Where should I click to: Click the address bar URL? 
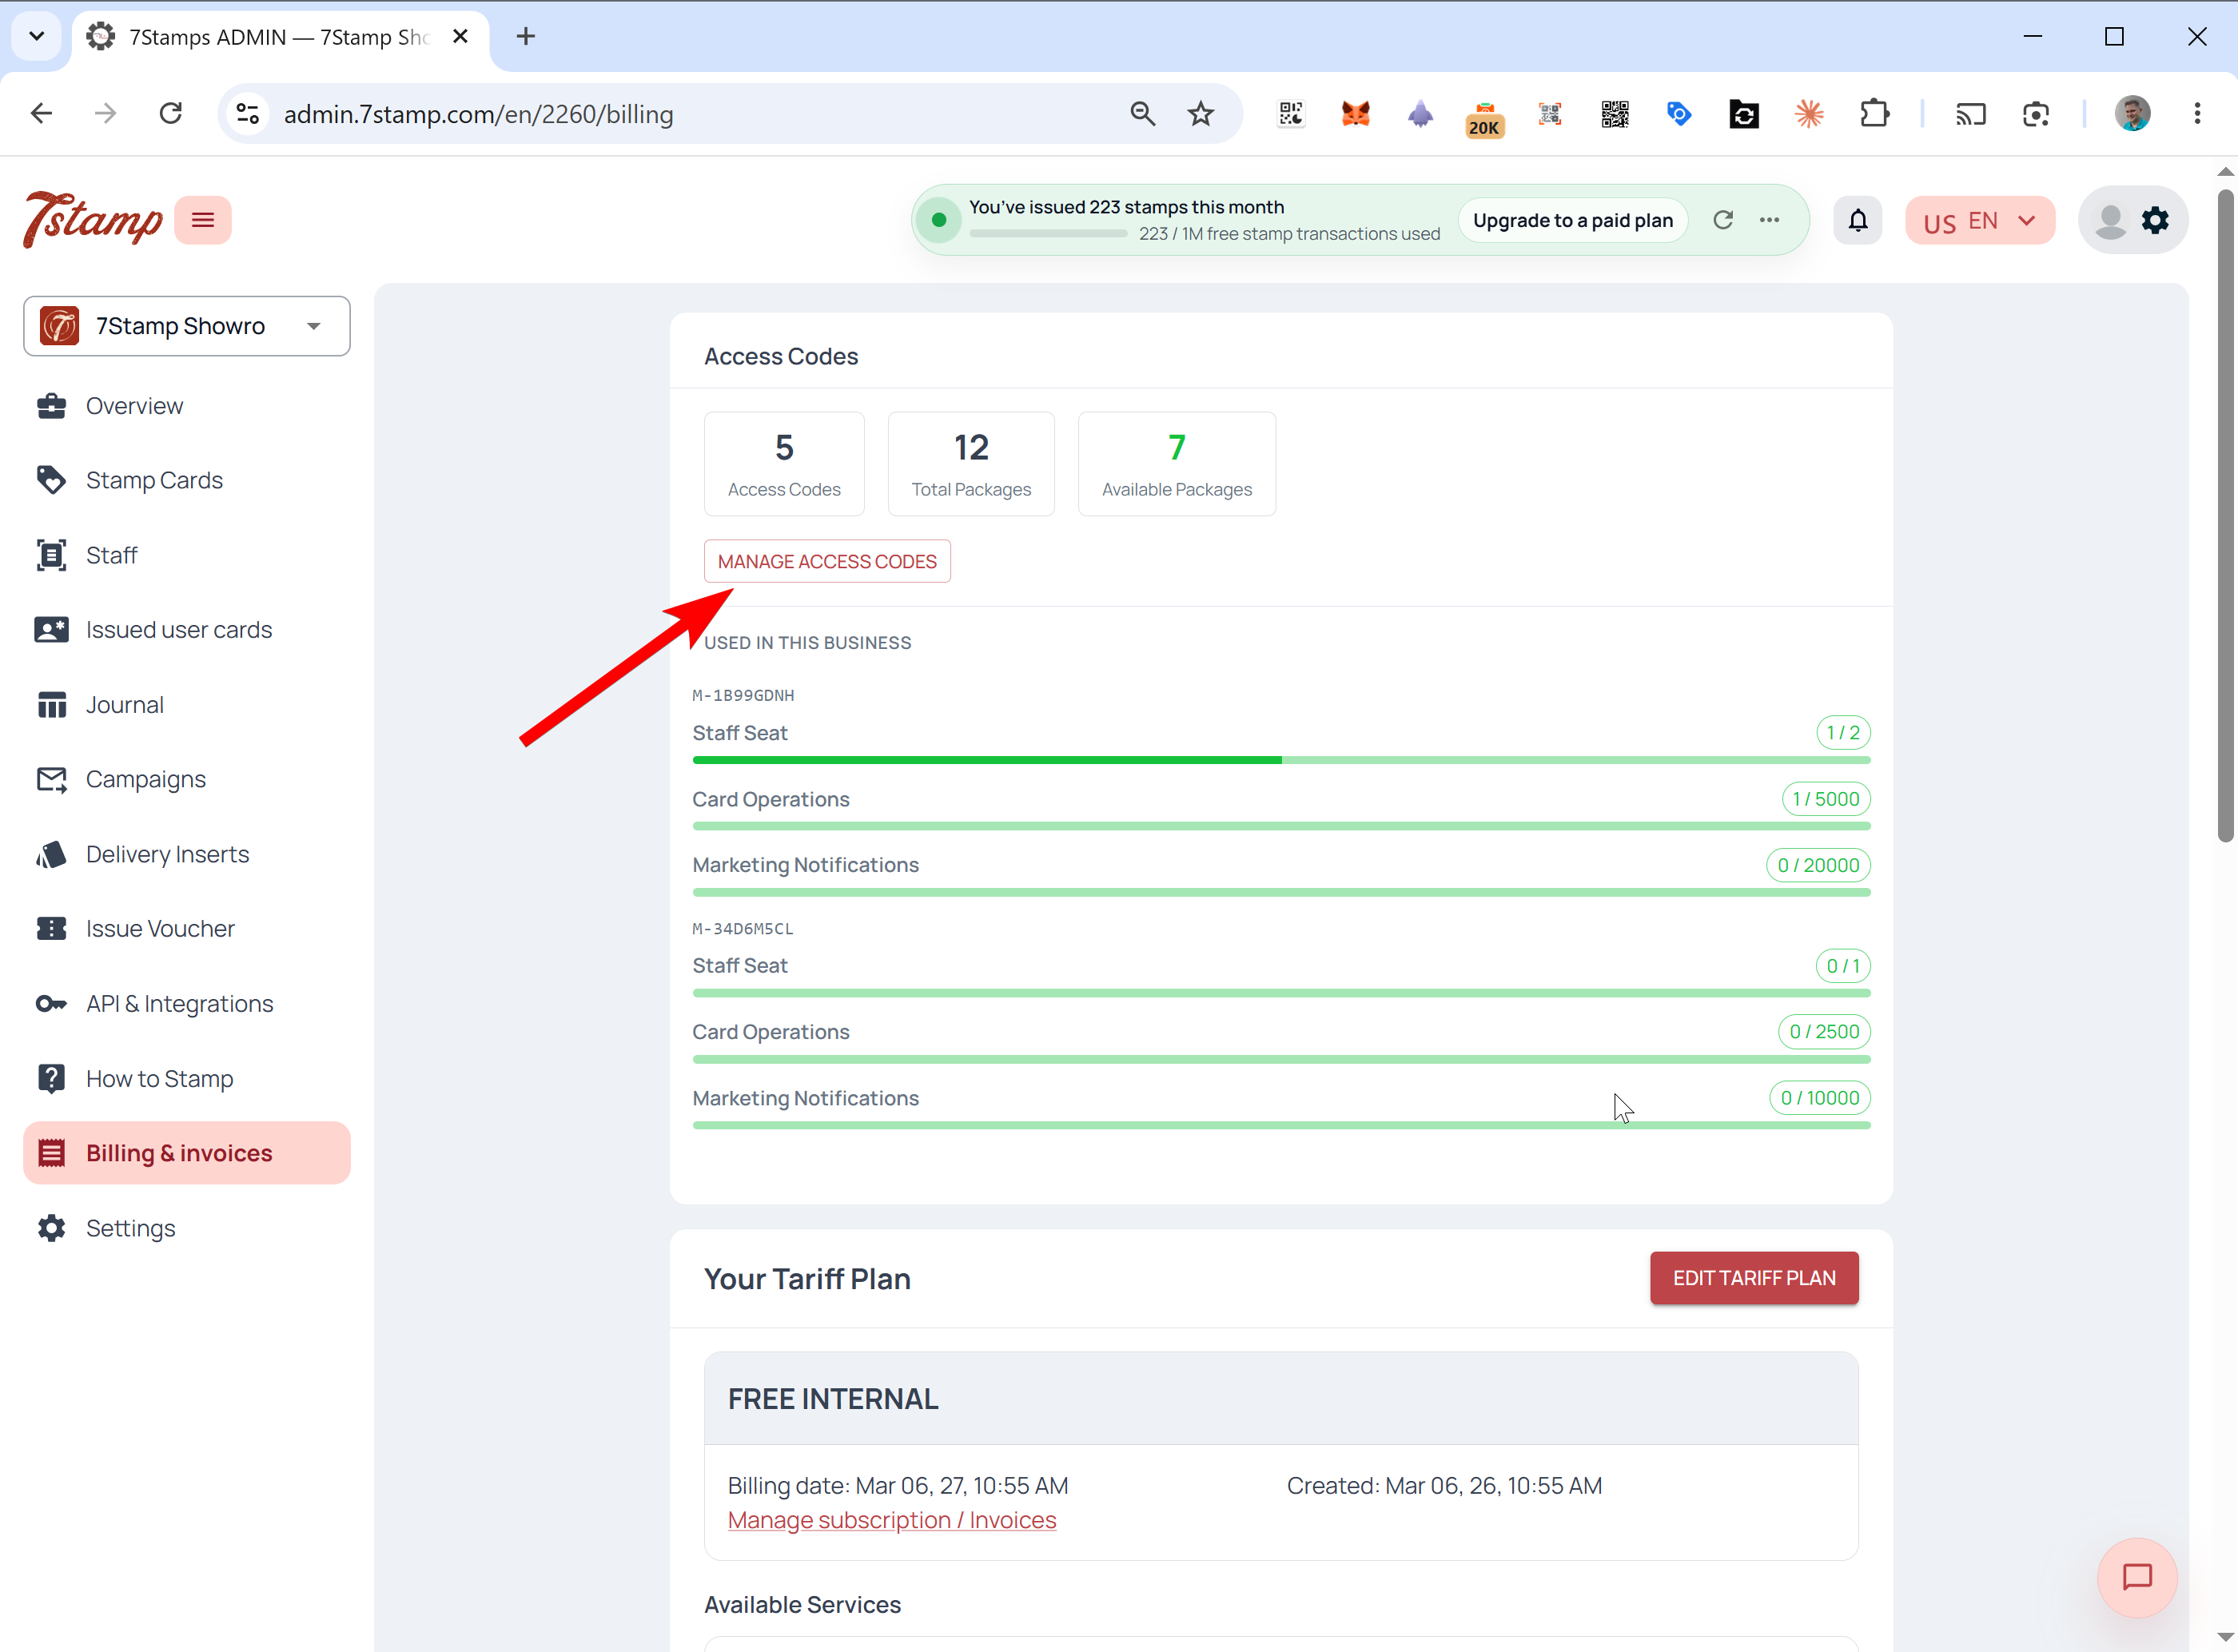pyautogui.click(x=478, y=114)
